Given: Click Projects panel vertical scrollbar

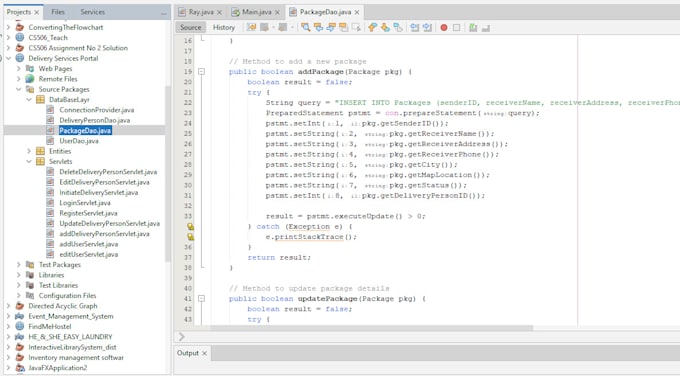Looking at the screenshot, I should pos(168,173).
